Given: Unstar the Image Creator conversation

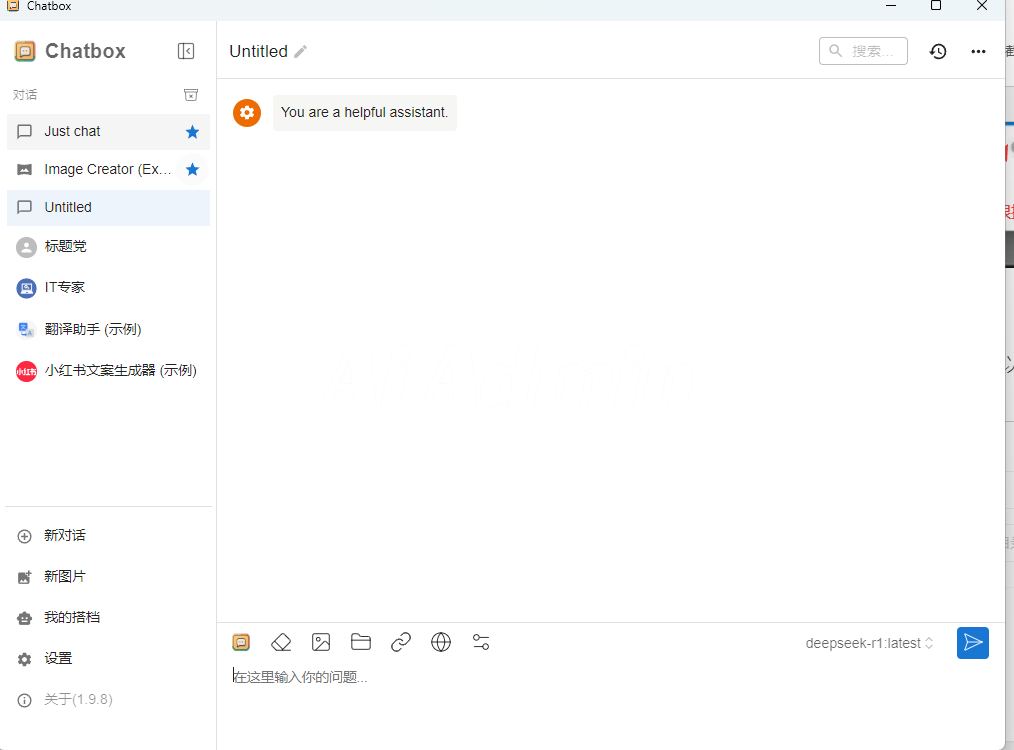Looking at the screenshot, I should 192,170.
